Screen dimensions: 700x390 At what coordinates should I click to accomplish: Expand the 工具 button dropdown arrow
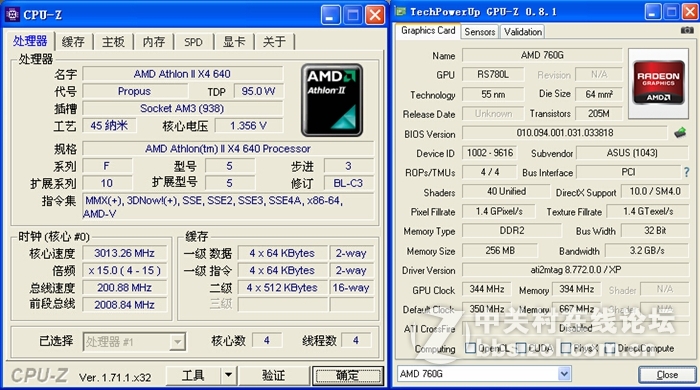229,375
